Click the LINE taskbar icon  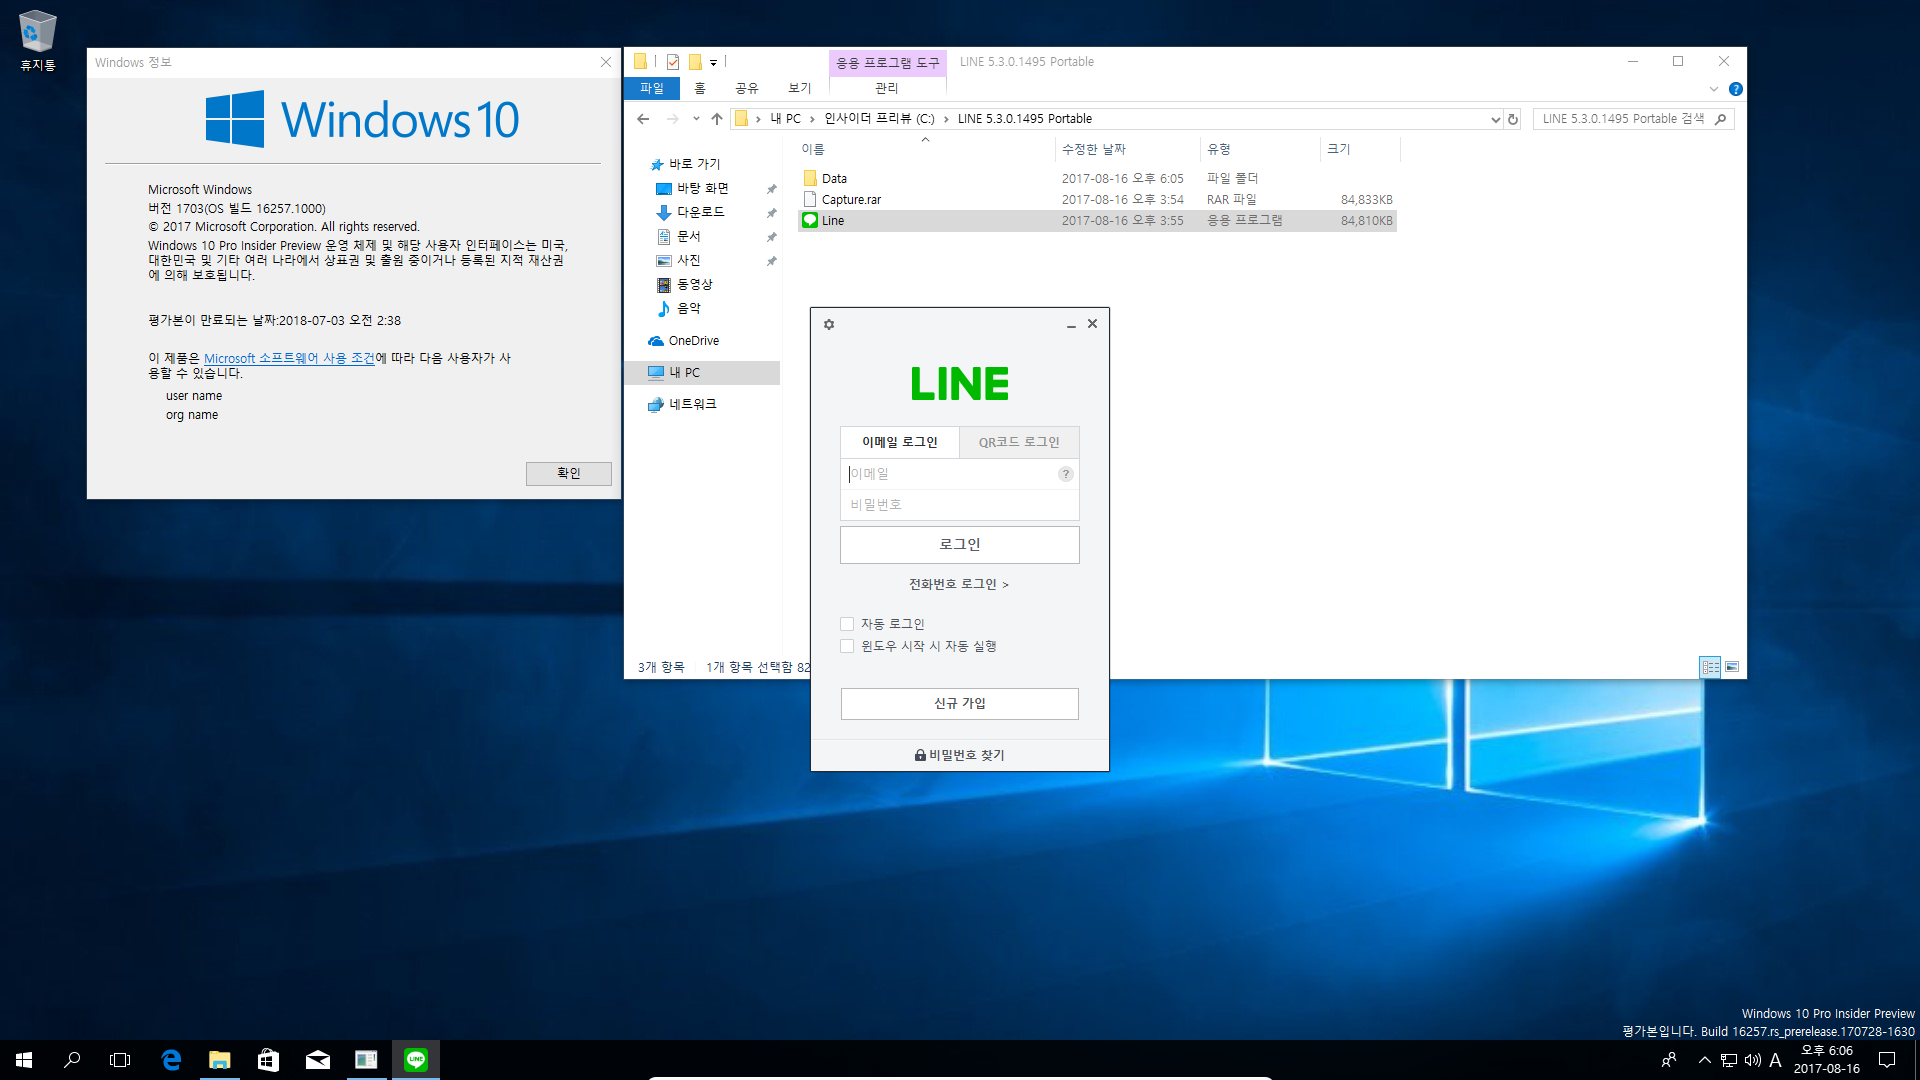point(415,1060)
